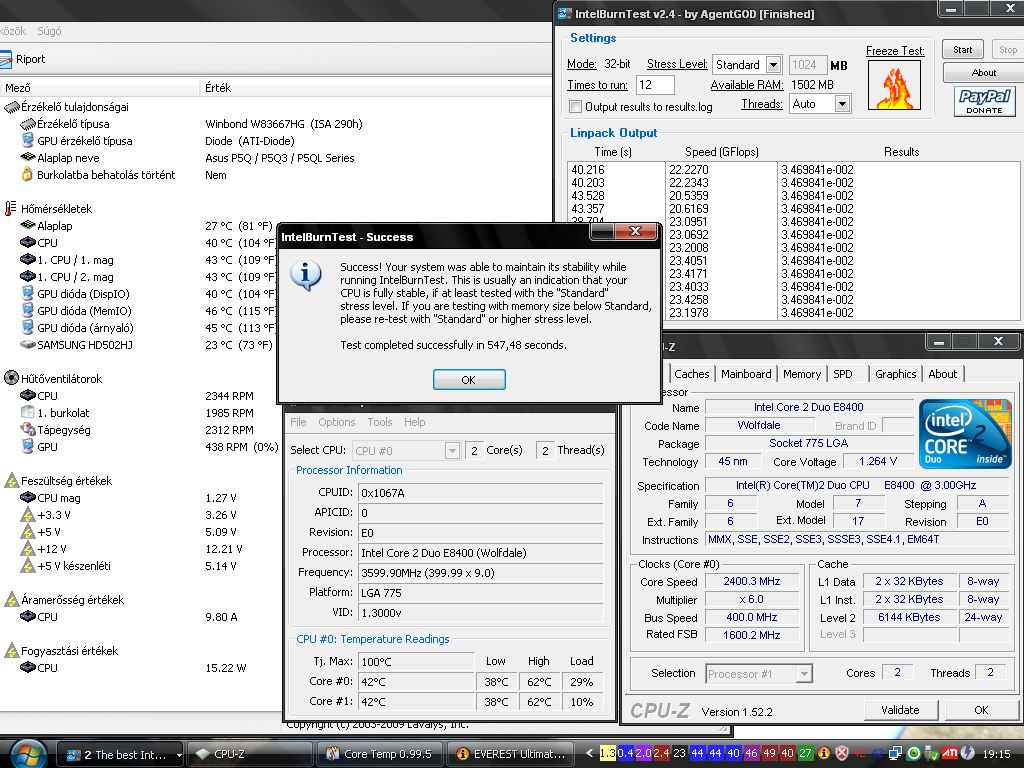Switch to the About tab in CPU-Z
The height and width of the screenshot is (768, 1024).
[942, 374]
